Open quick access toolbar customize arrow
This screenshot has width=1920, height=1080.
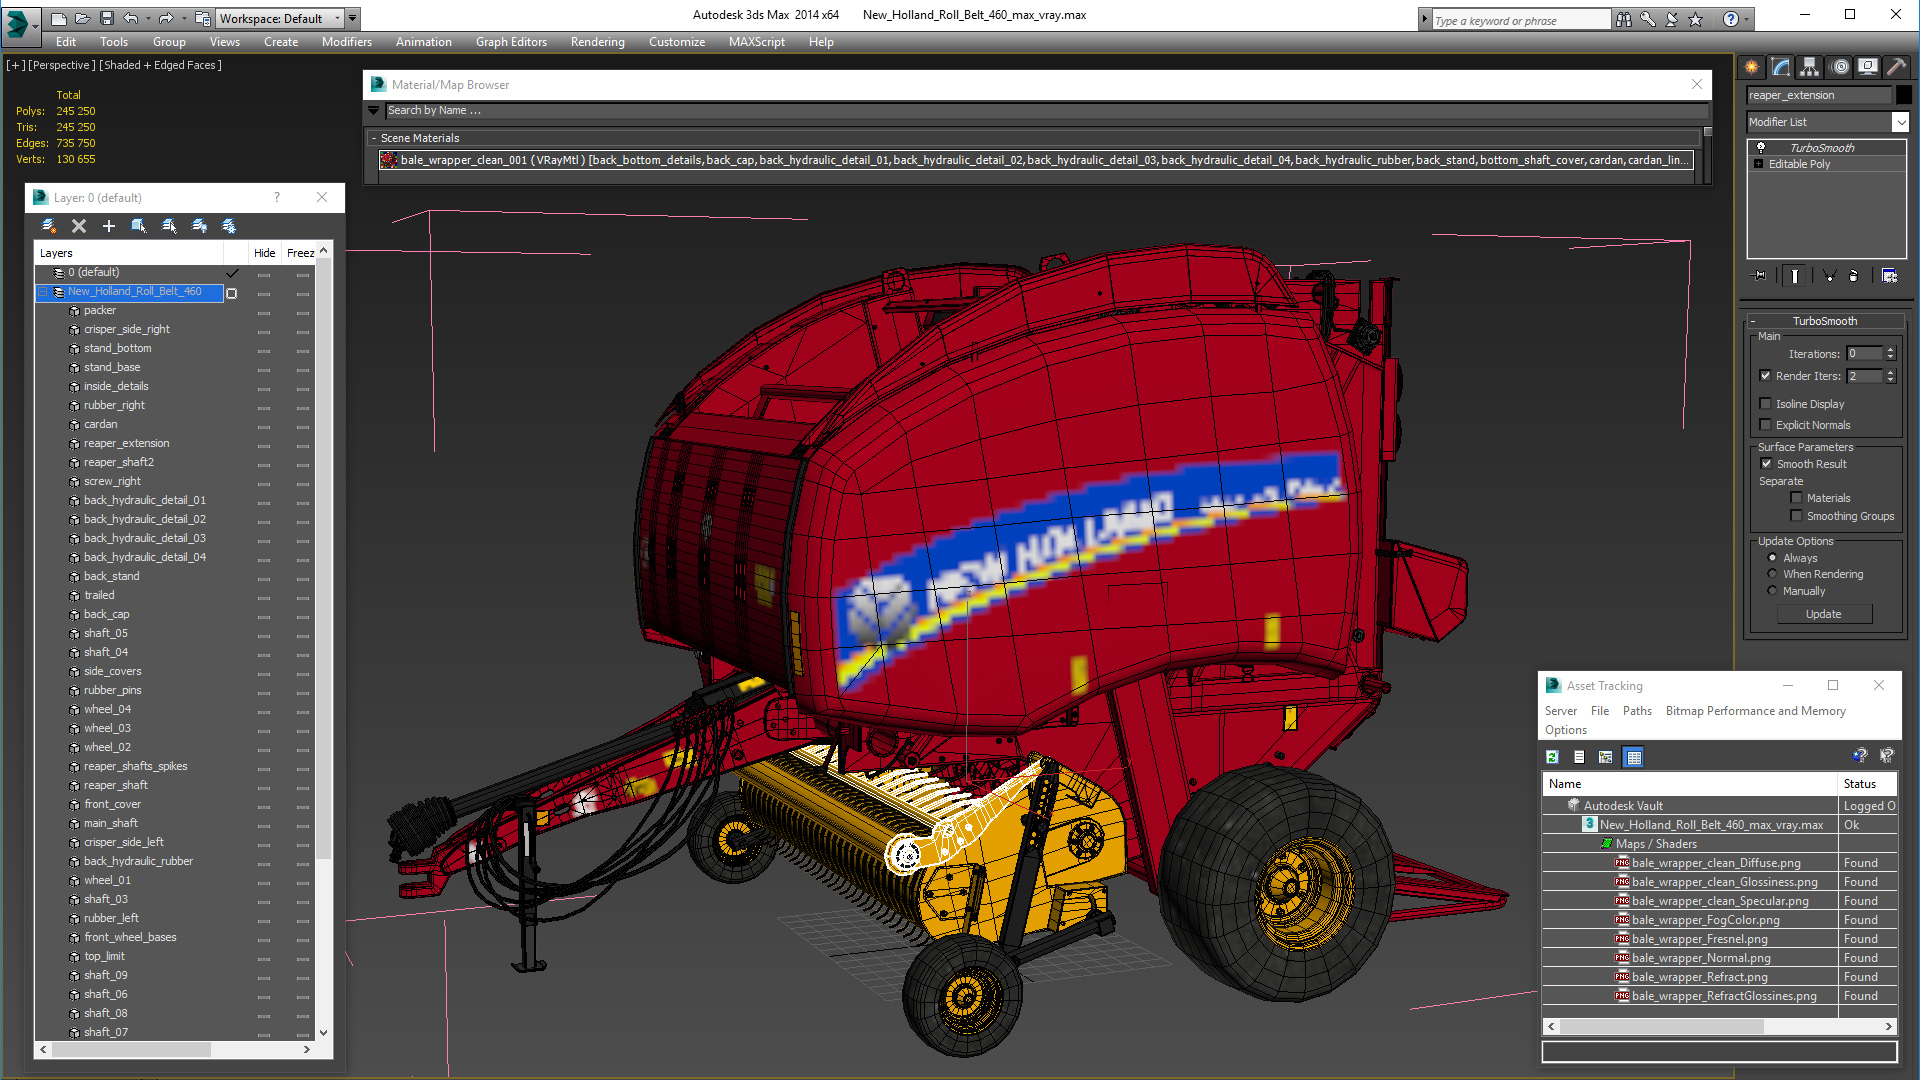pos(353,18)
